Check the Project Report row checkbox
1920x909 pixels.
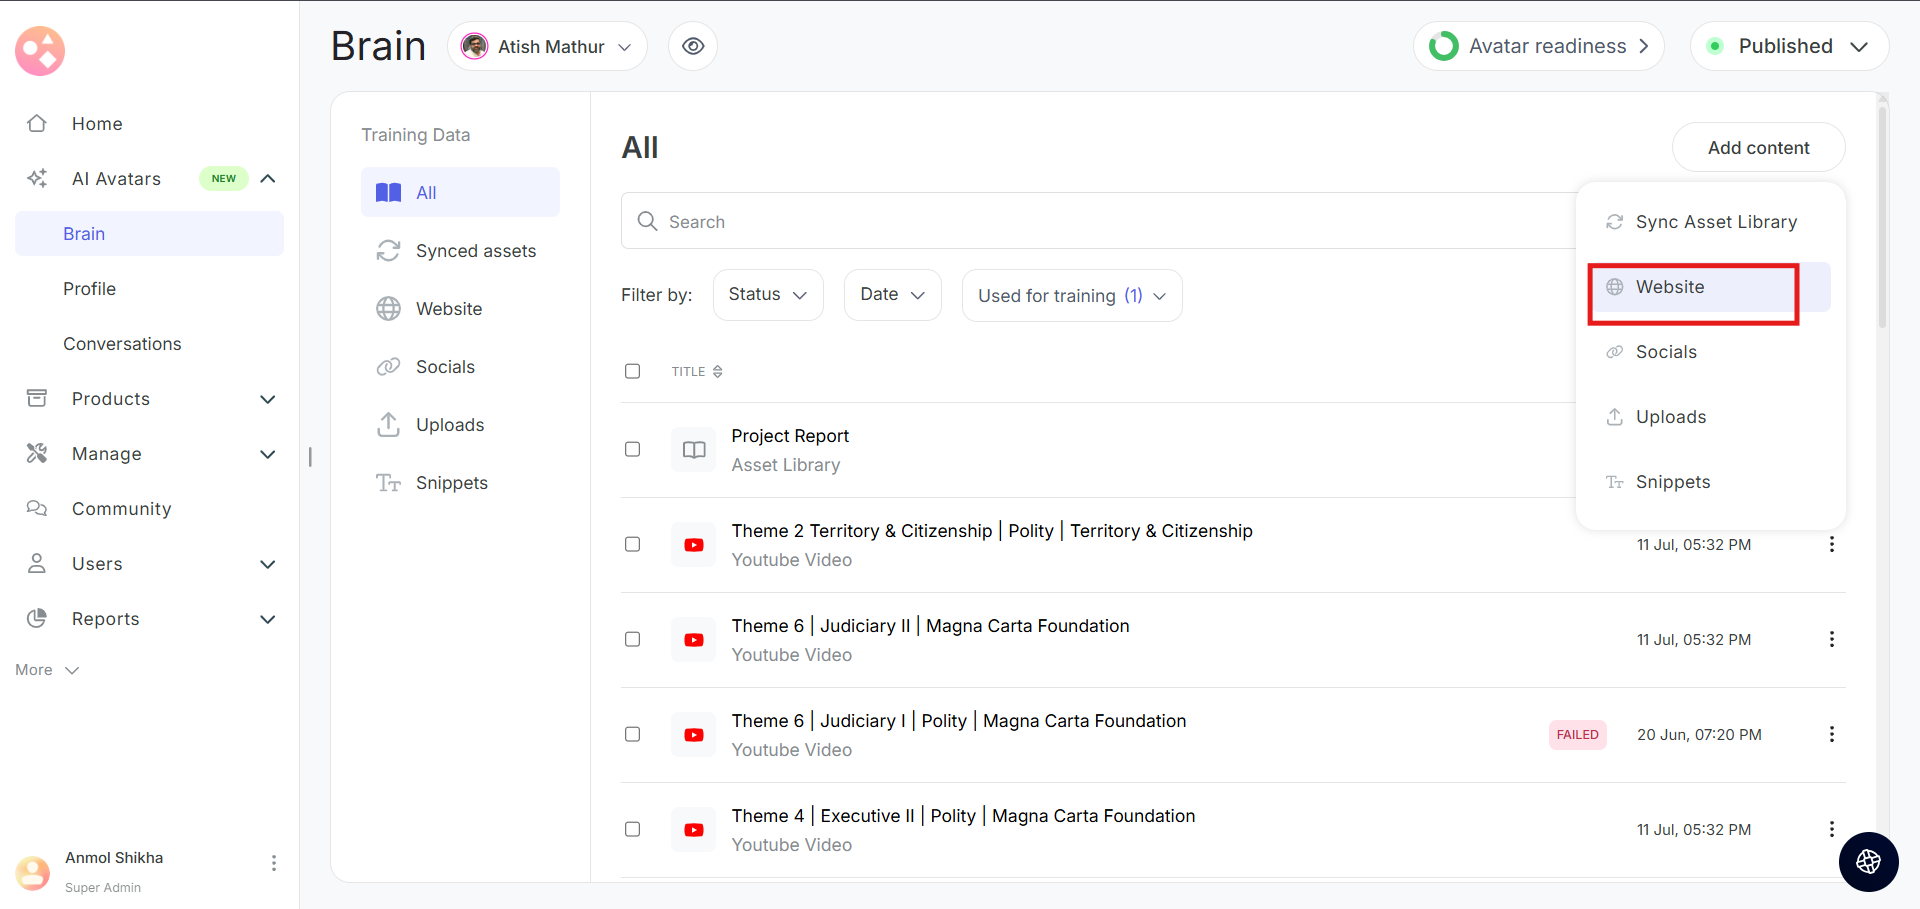pyautogui.click(x=632, y=450)
